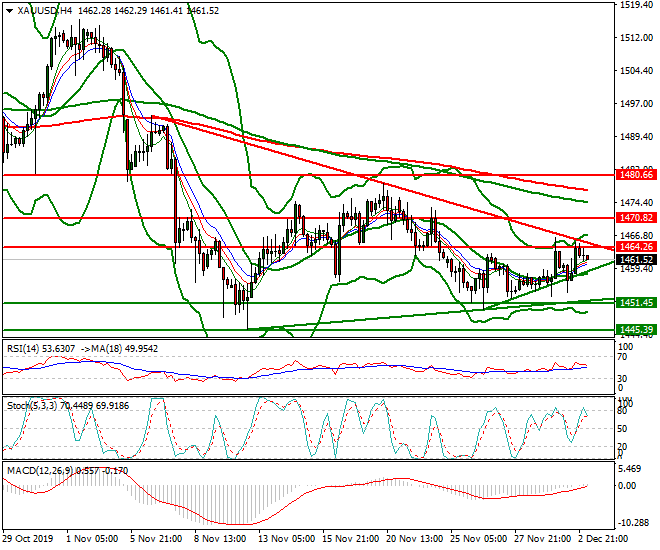The image size is (660, 550).
Task: Click the 1519.40 price scale value
Action: click(636, 5)
